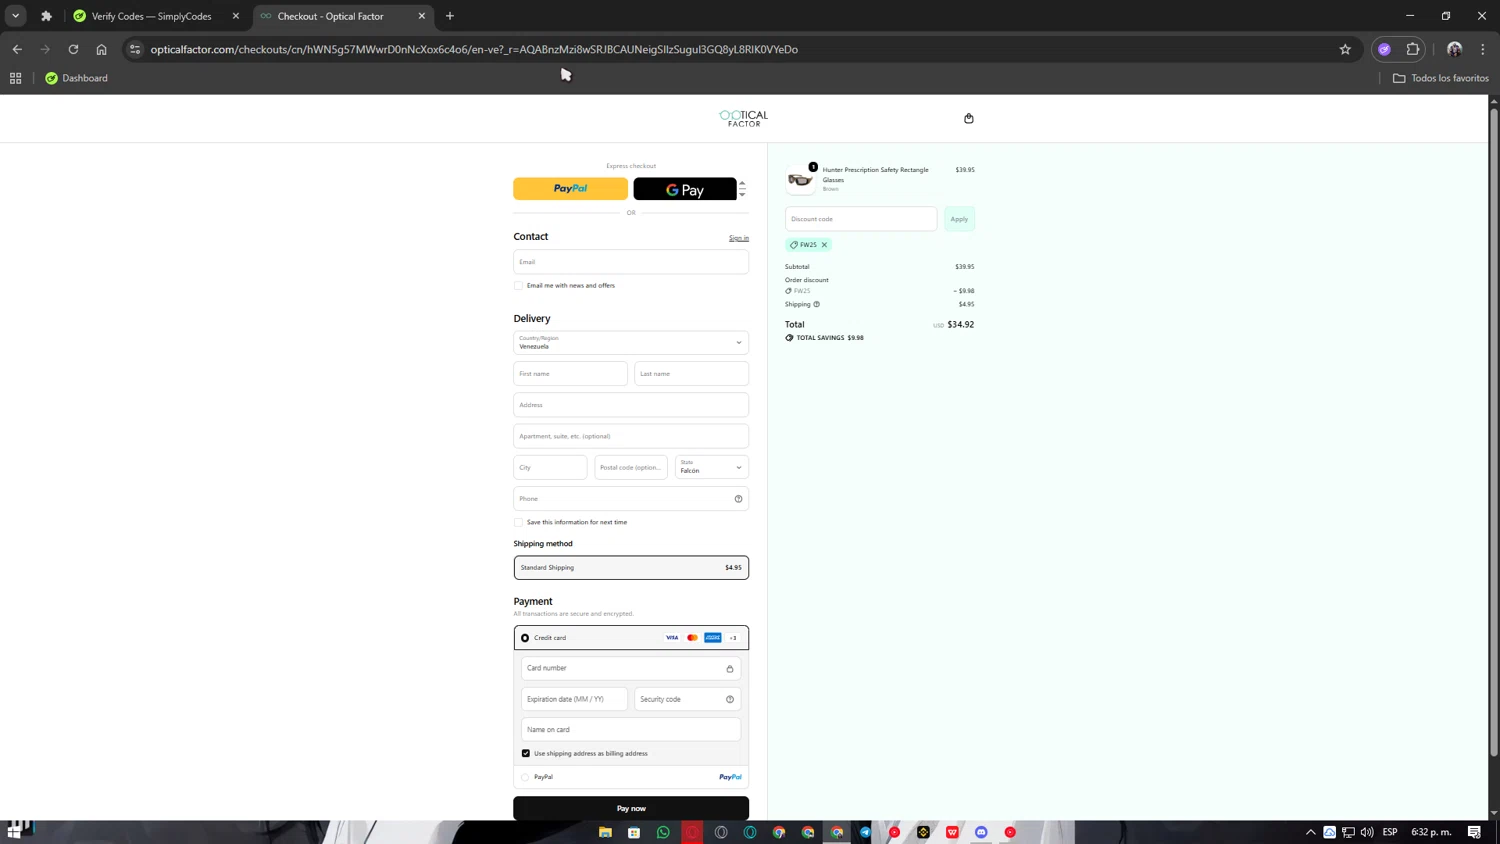Screen dimensions: 1500x844
Task: Click the Optical Factor logo
Action: point(744,118)
